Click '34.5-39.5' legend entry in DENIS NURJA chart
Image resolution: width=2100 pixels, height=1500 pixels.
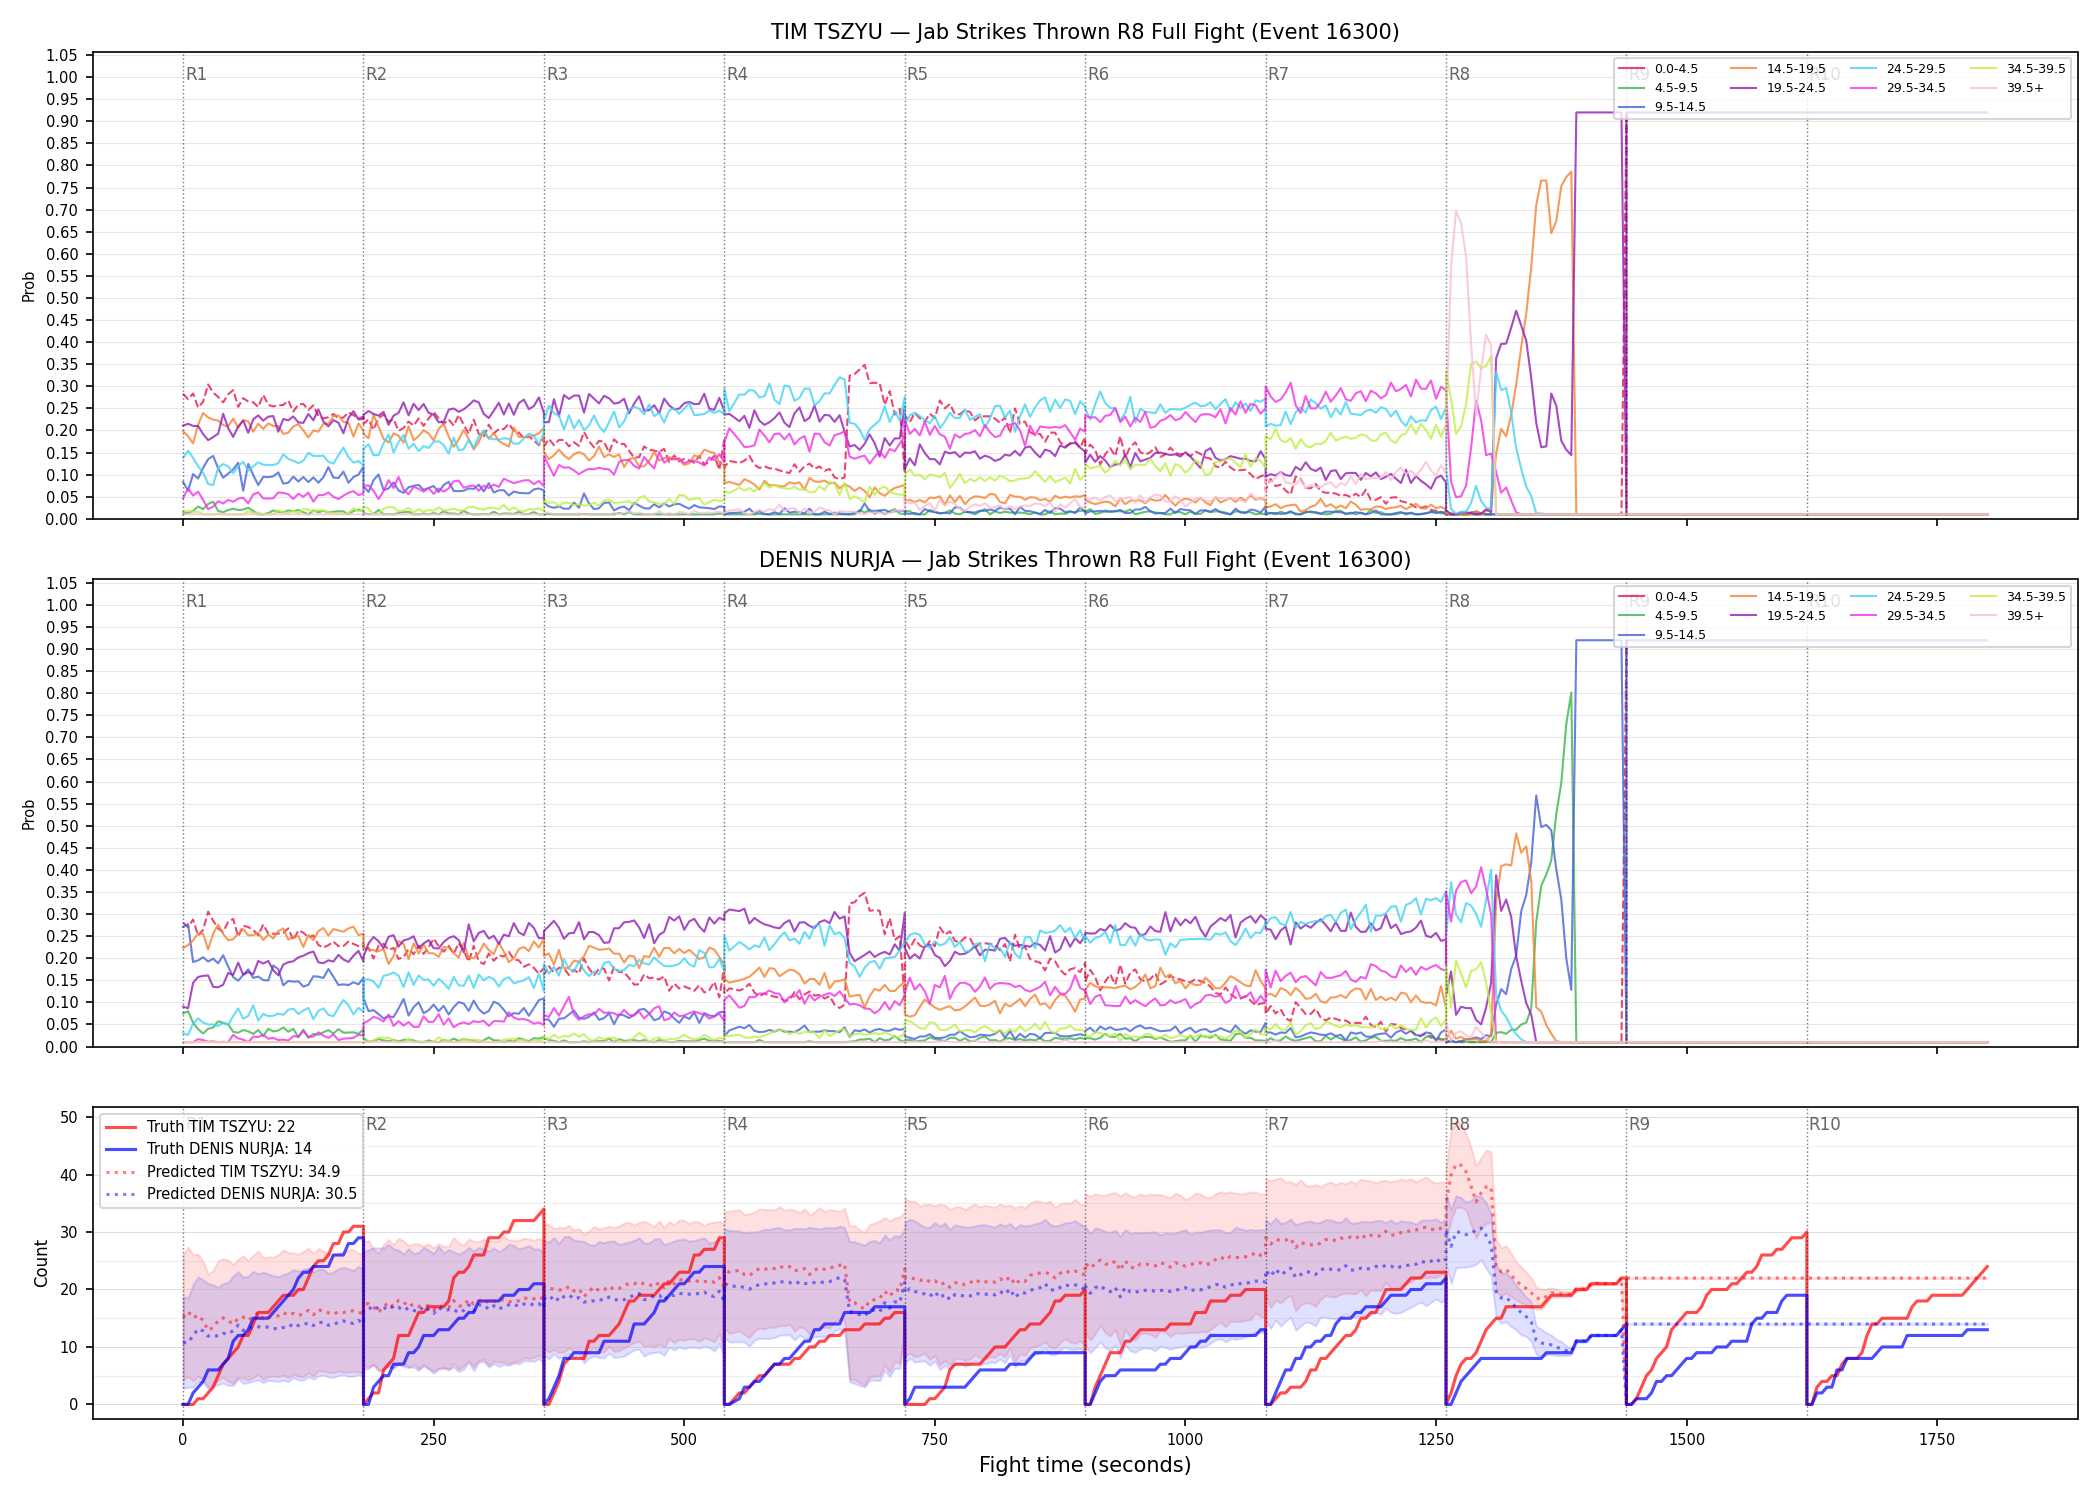[2018, 597]
